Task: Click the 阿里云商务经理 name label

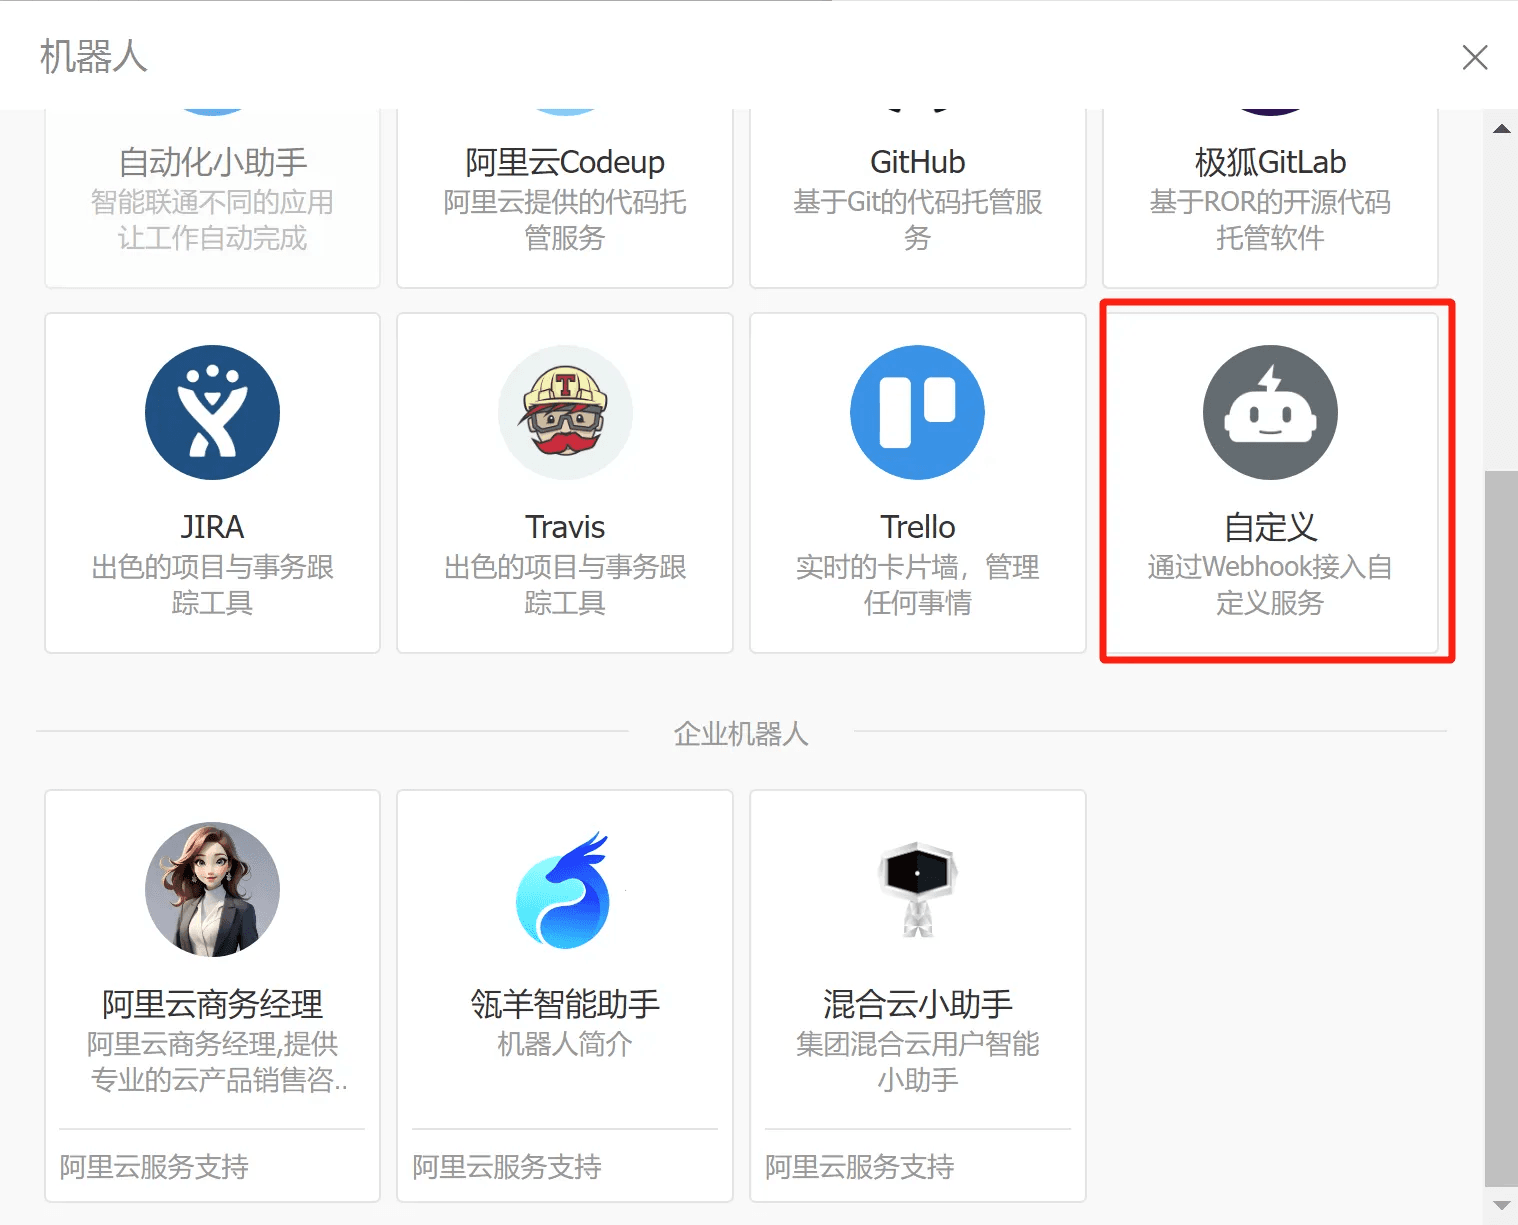Action: click(212, 1004)
